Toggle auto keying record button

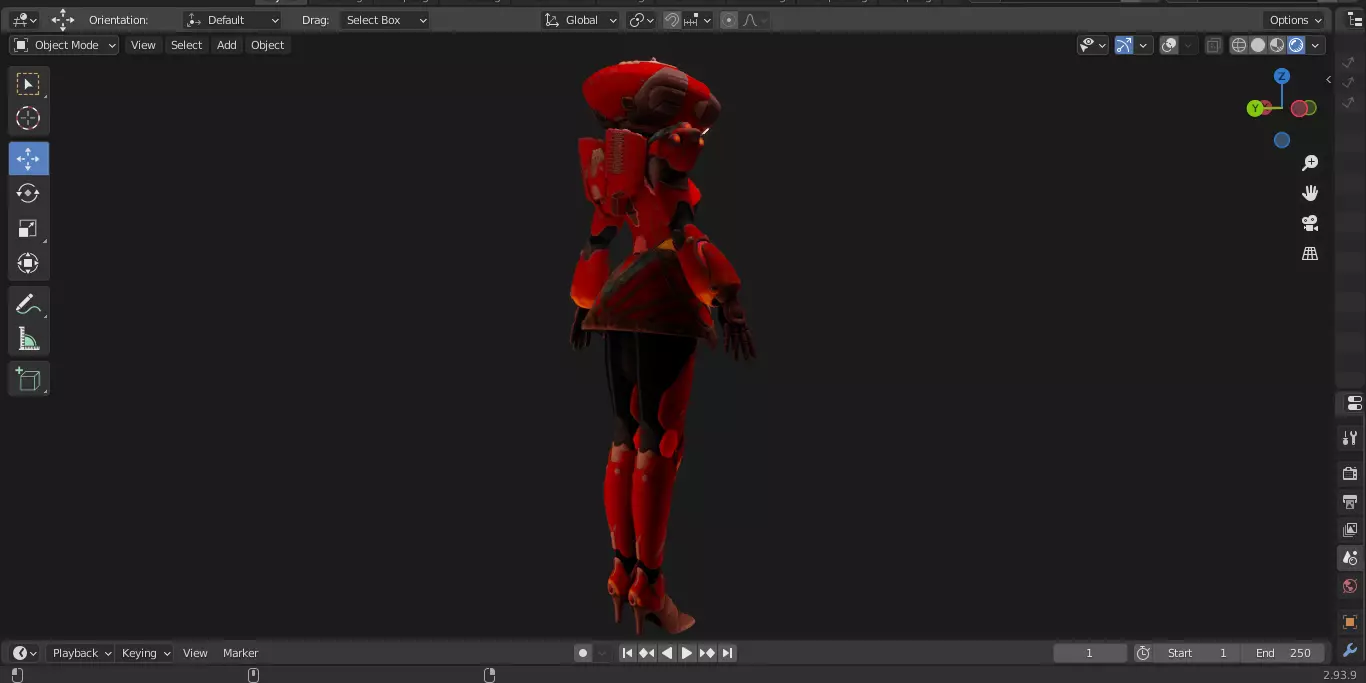pos(583,653)
